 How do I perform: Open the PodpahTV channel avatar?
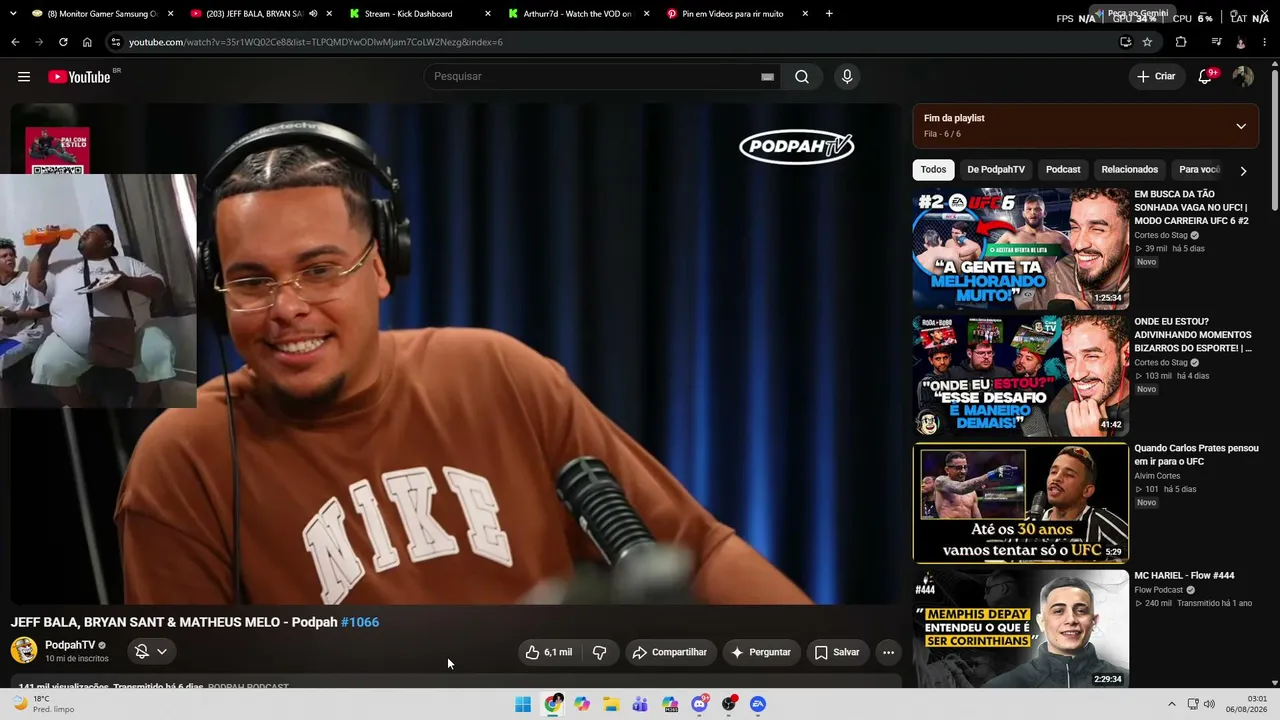24,651
